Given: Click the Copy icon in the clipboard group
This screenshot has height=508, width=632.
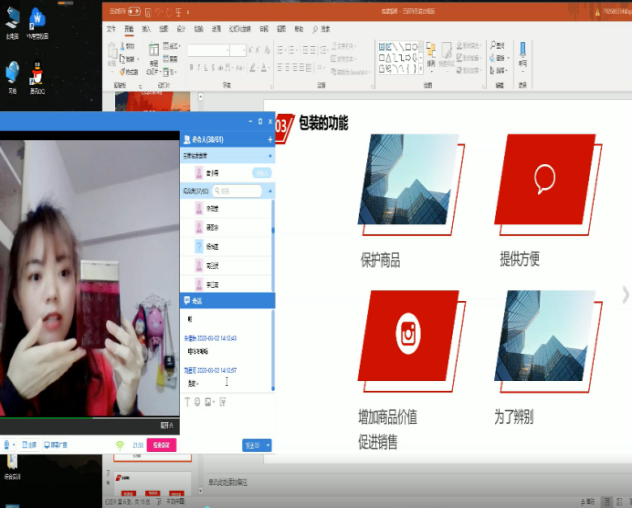Looking at the screenshot, I should pos(123,59).
